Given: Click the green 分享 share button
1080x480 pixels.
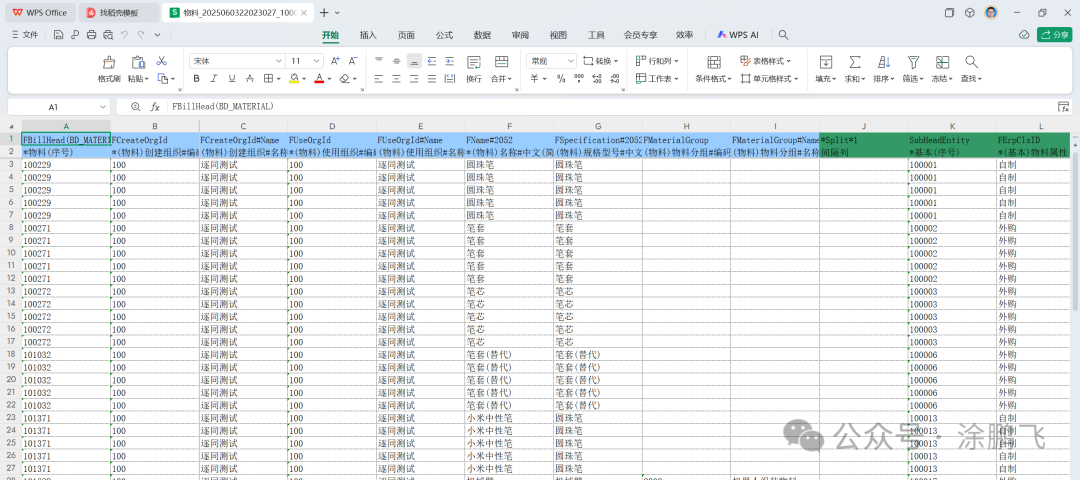Looking at the screenshot, I should 1054,35.
